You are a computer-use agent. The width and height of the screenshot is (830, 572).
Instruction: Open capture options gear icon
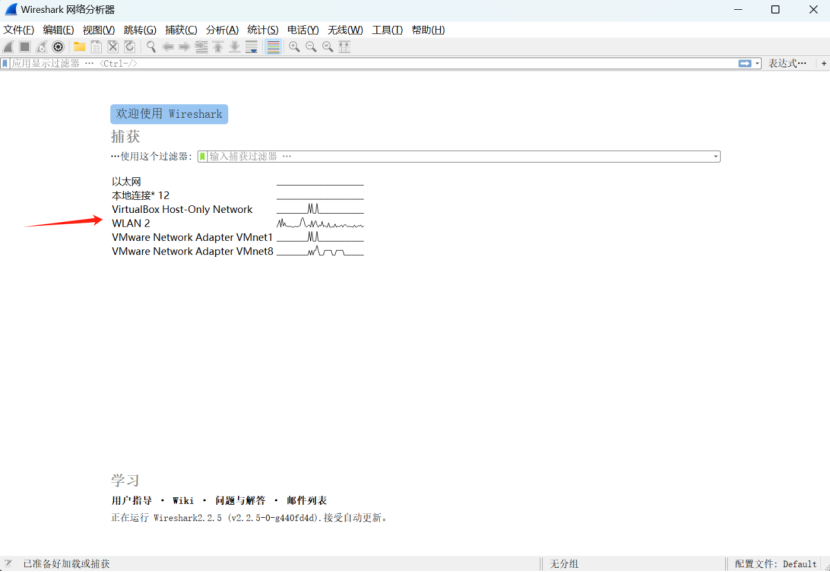58,47
